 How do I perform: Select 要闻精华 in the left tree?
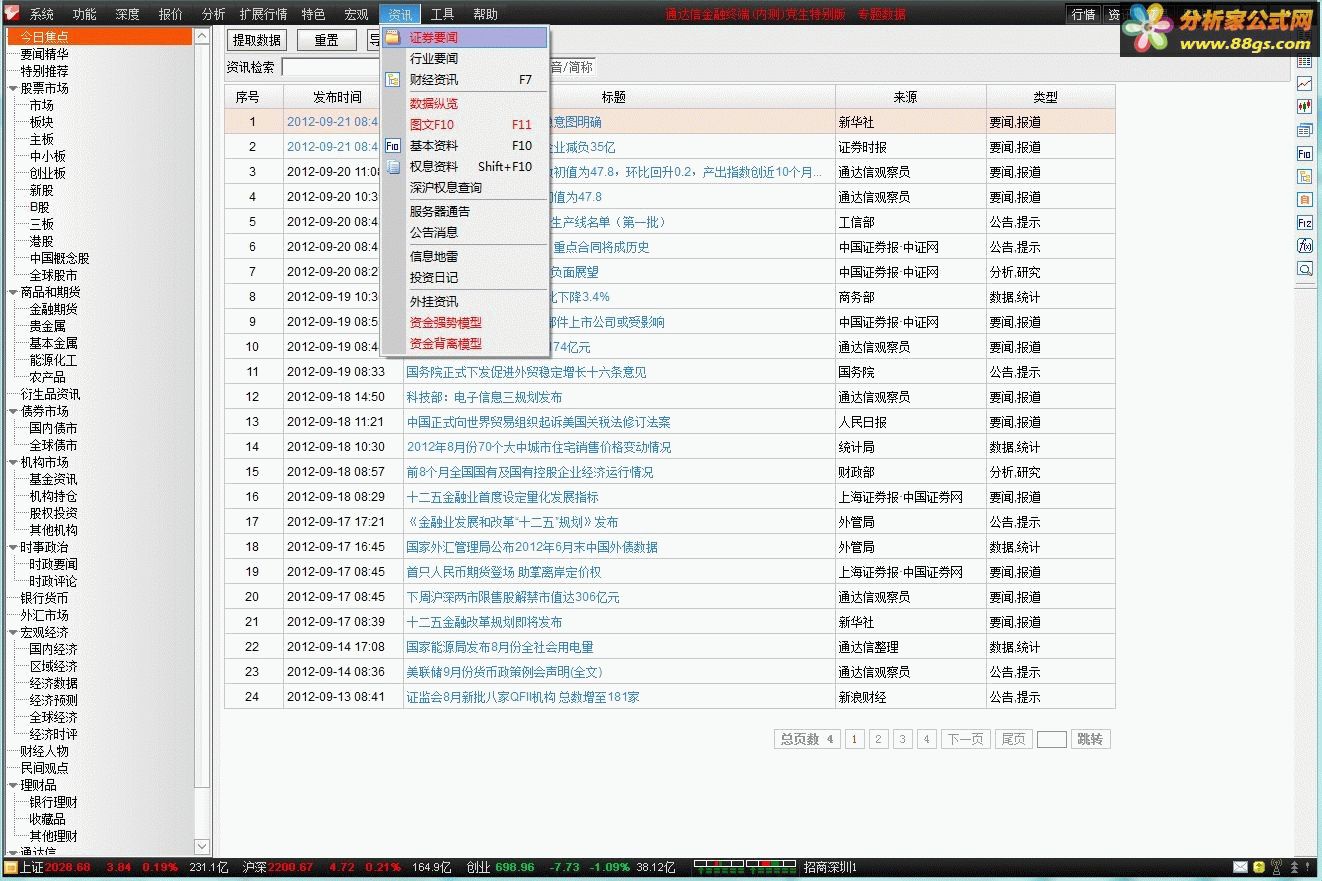44,54
